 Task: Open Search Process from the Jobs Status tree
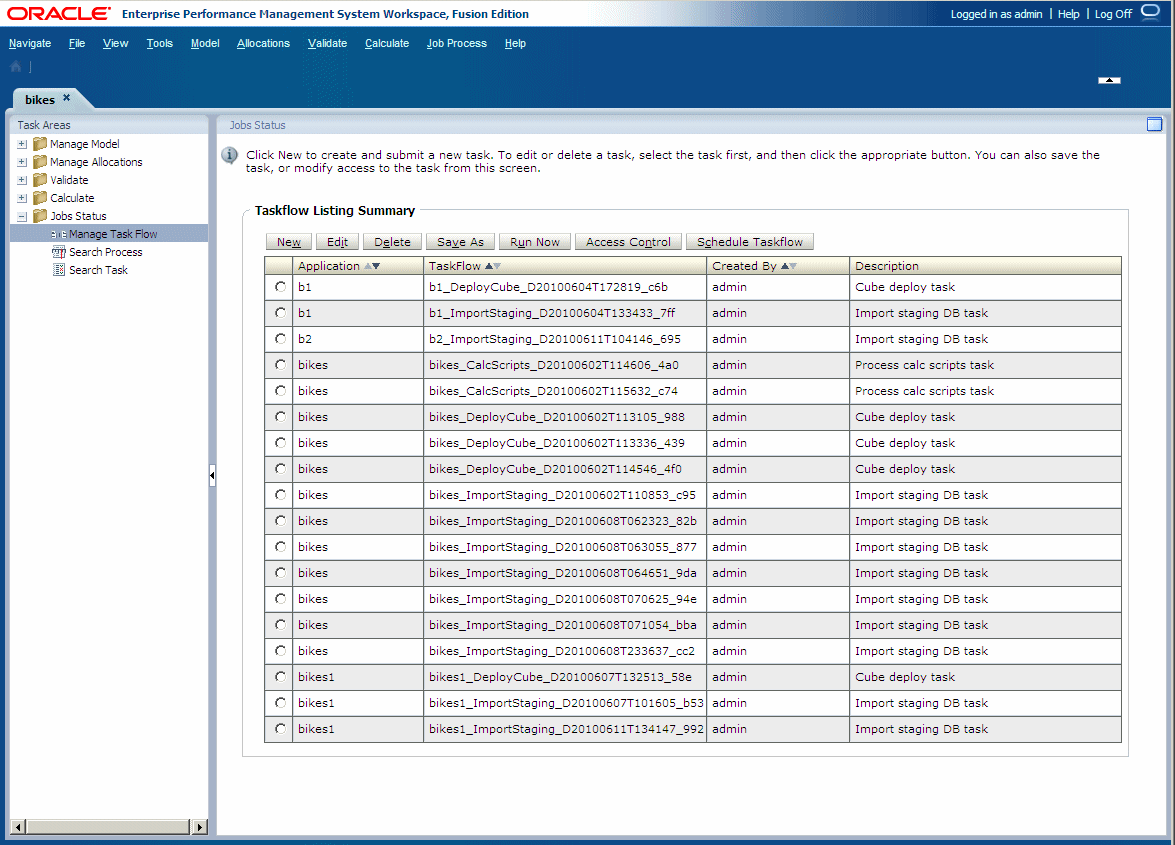click(105, 251)
